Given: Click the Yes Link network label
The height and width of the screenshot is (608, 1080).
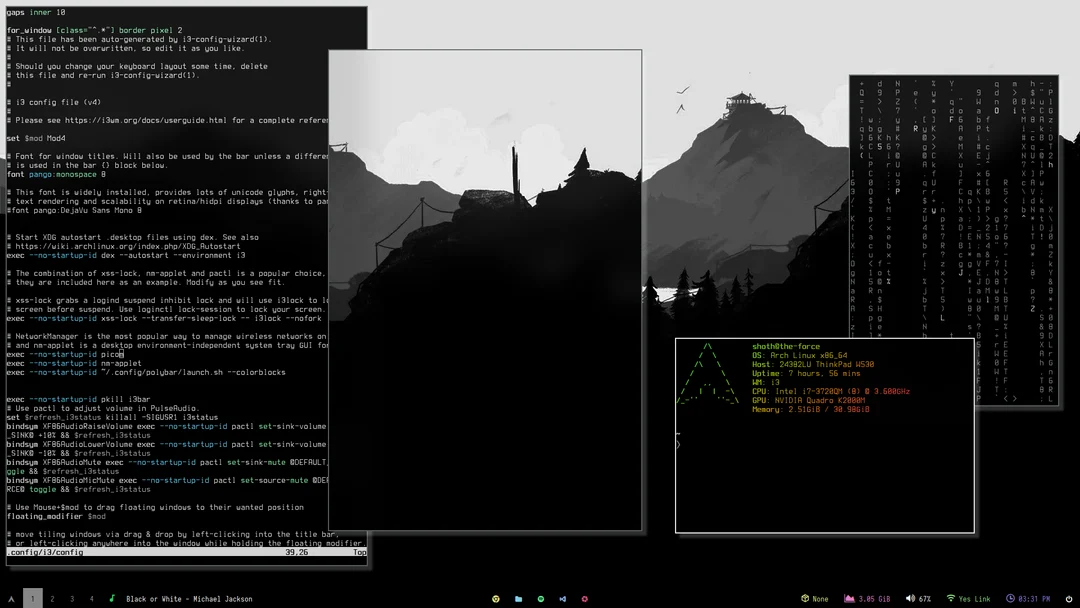Looking at the screenshot, I should click(x=975, y=598).
